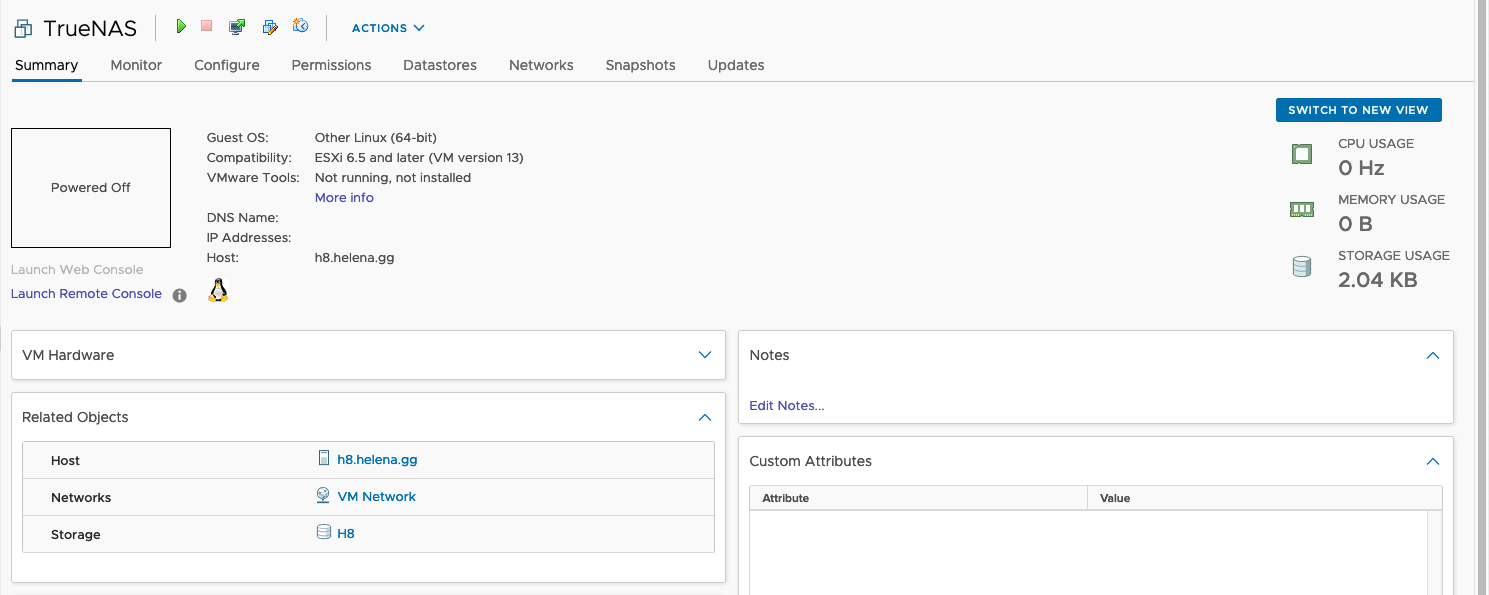Click the launch console monitor icon

(237, 27)
